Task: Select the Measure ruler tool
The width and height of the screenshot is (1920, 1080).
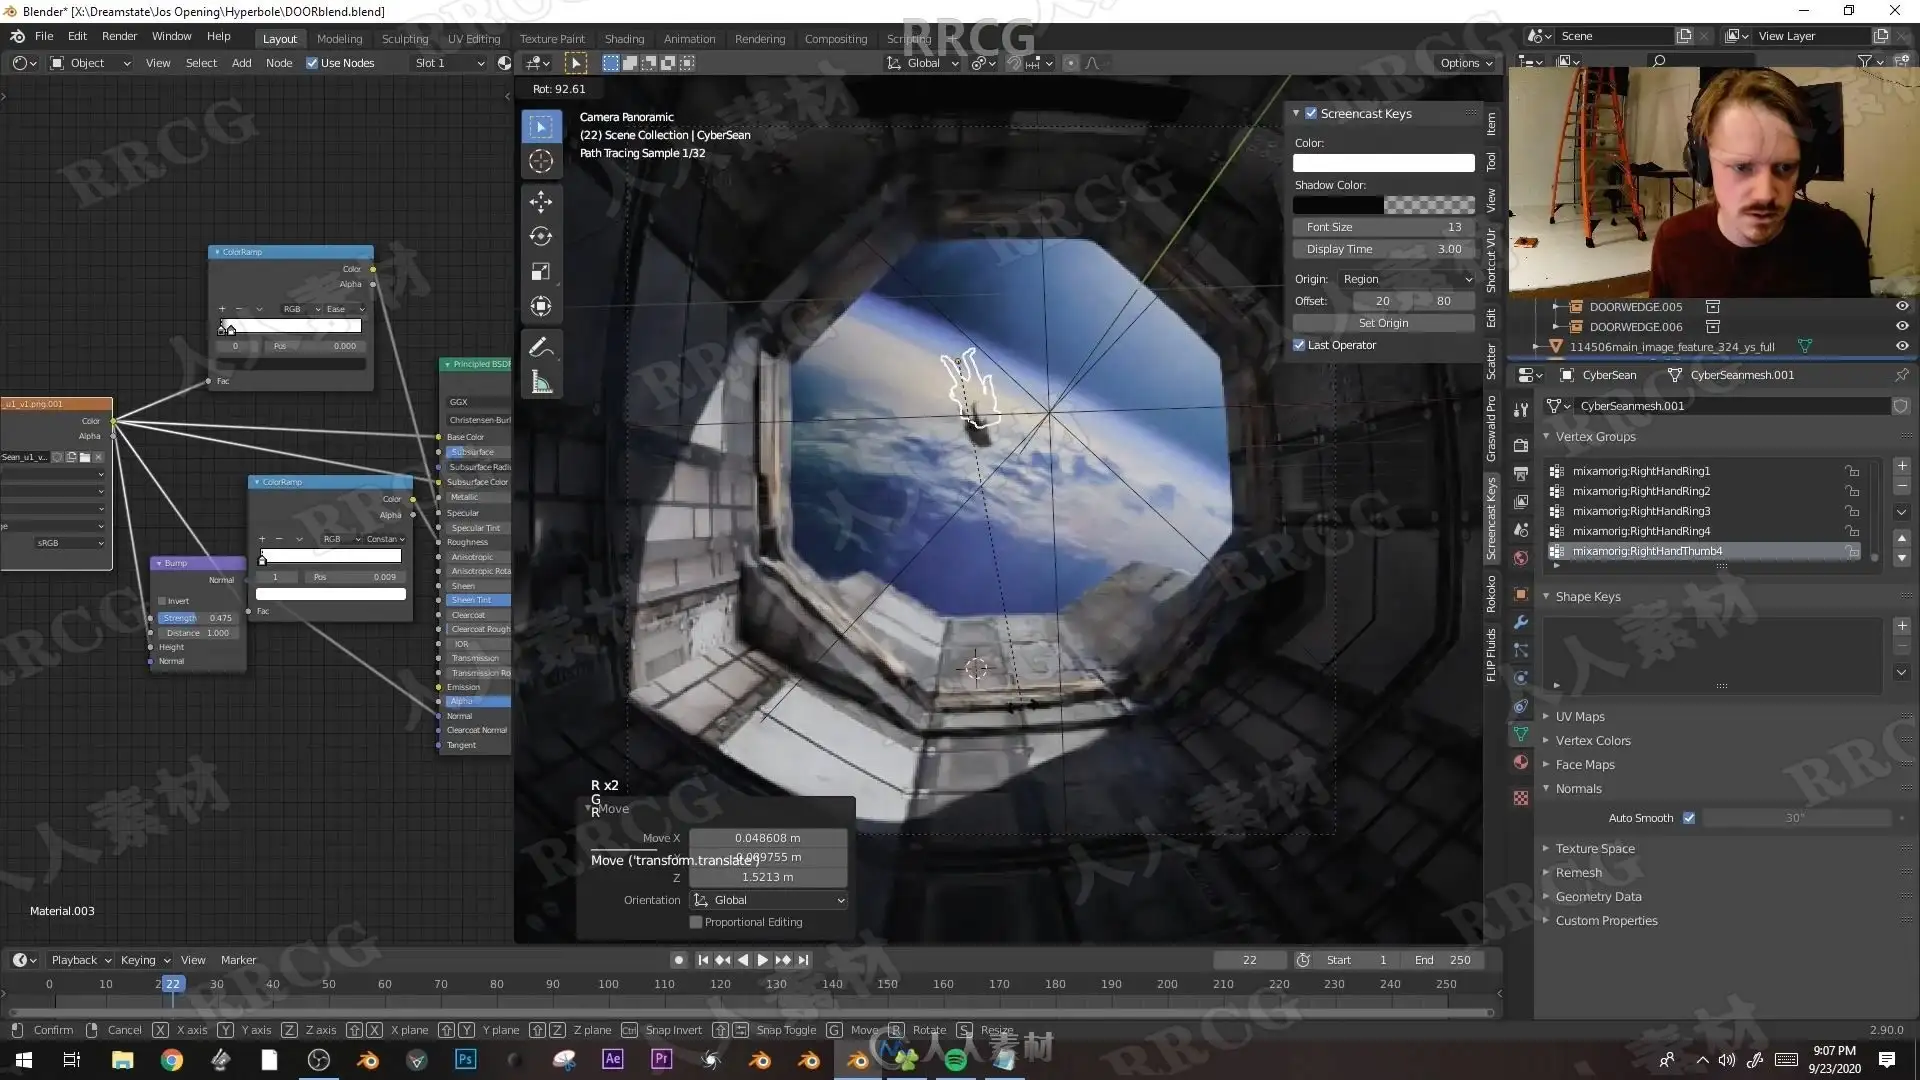Action: click(x=541, y=382)
